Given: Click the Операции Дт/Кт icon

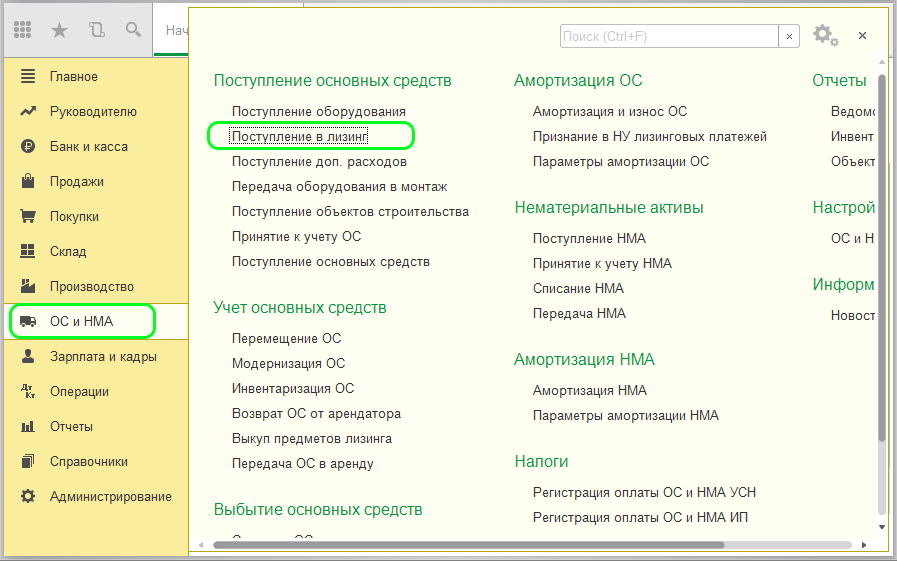Looking at the screenshot, I should tap(27, 391).
